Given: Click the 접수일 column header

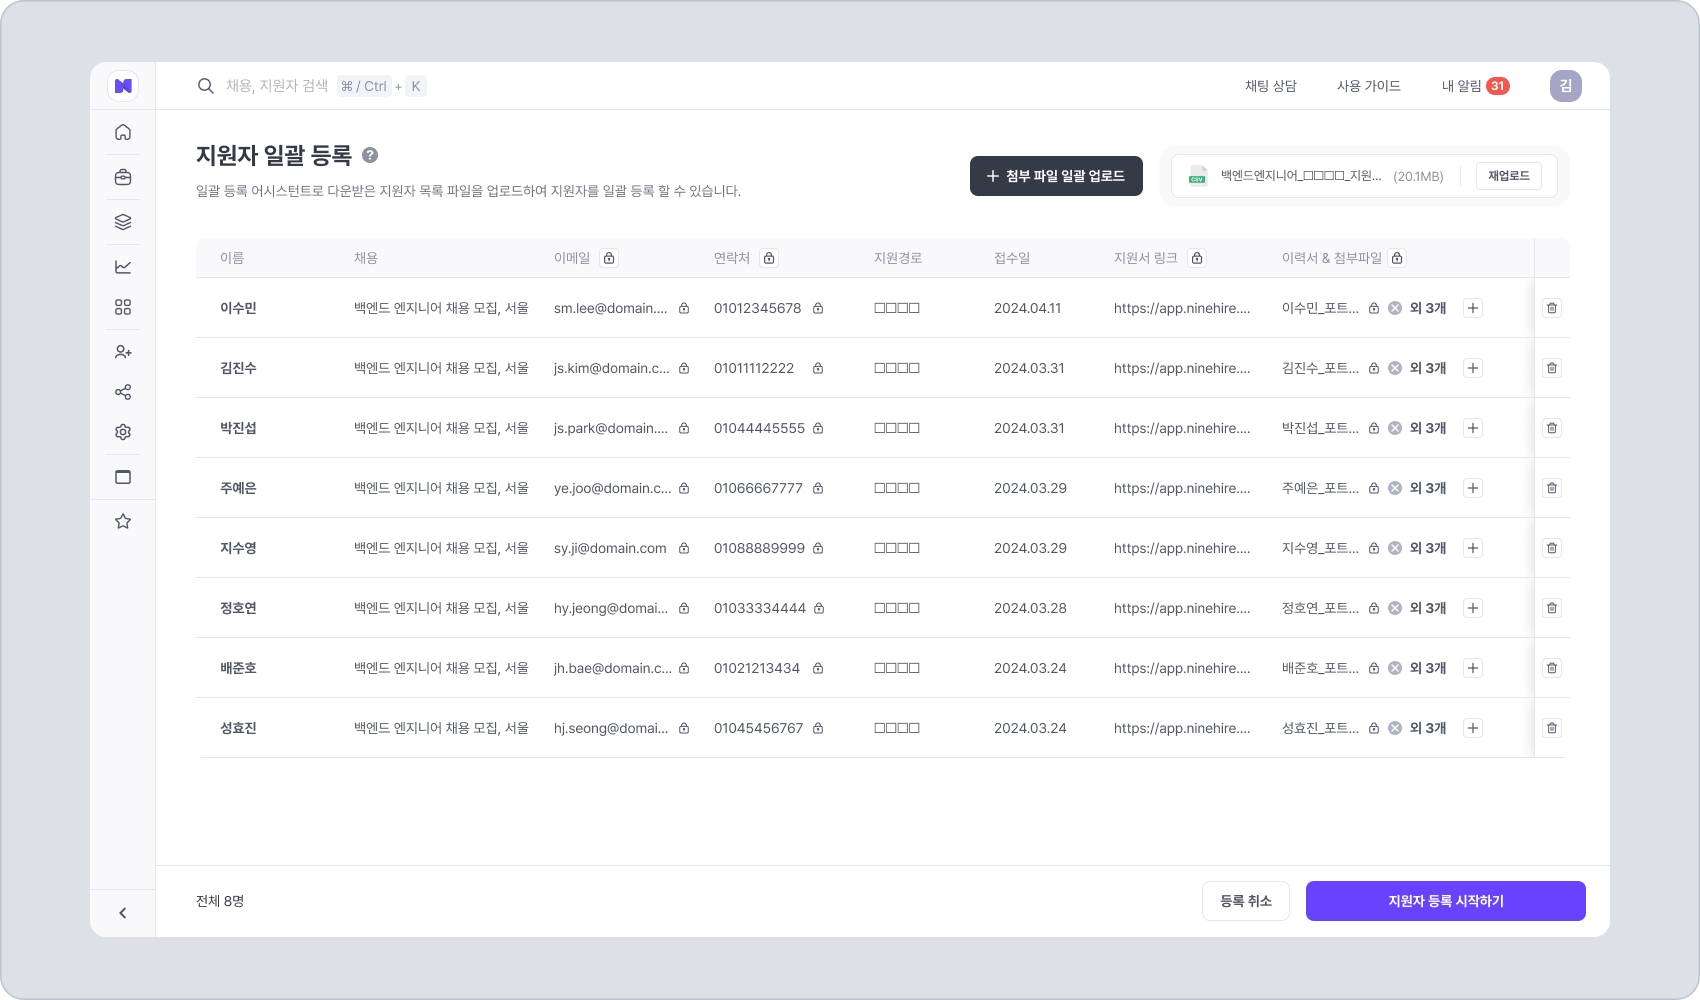Looking at the screenshot, I should coord(1012,258).
